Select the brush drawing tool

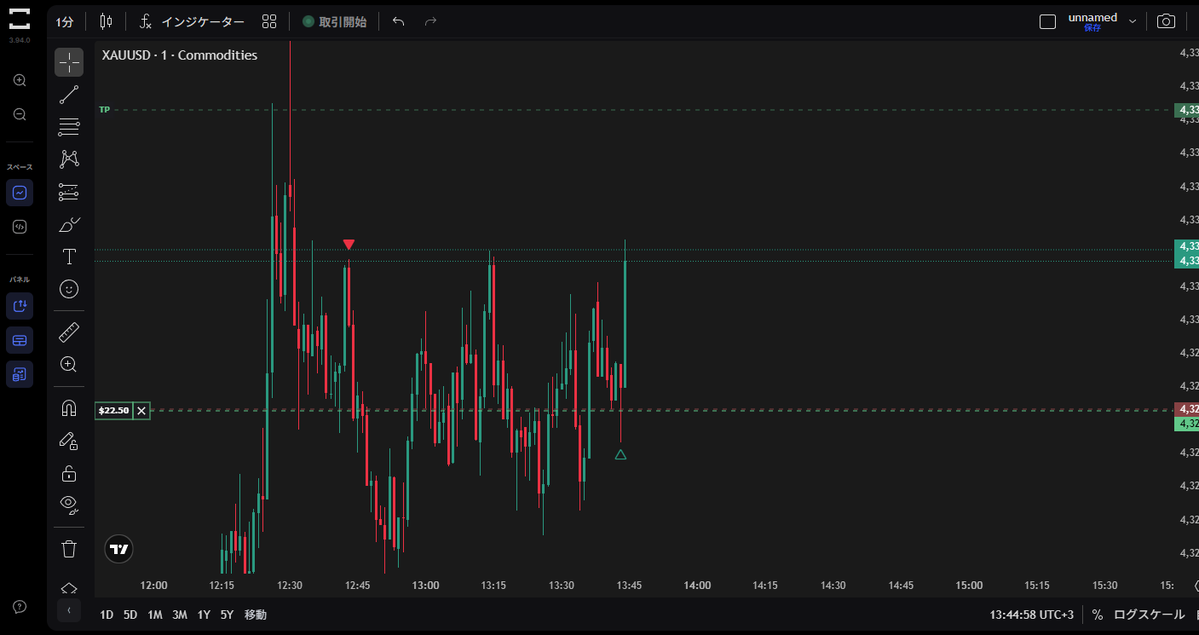click(69, 225)
